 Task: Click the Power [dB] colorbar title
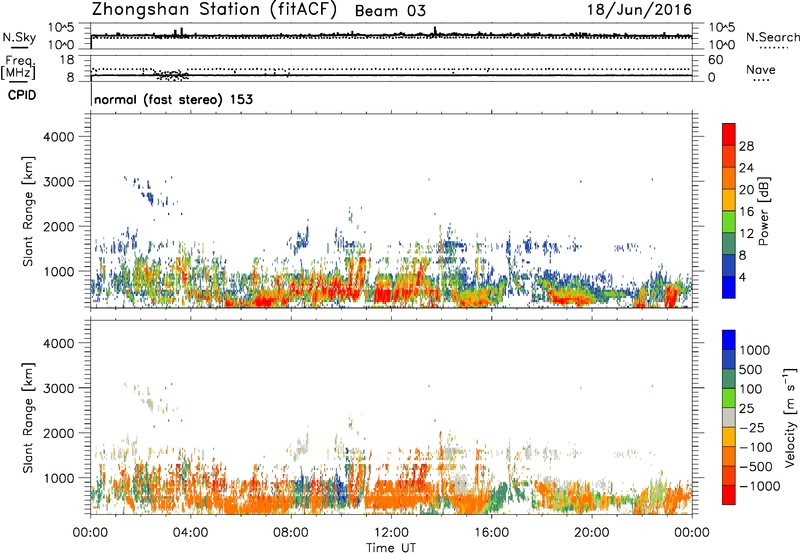click(763, 211)
